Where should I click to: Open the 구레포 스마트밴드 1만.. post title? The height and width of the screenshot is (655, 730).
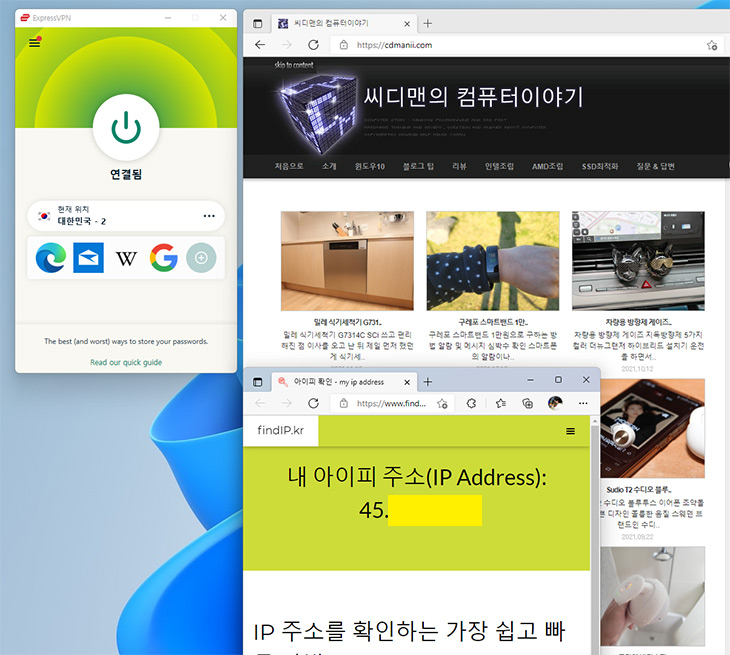click(x=493, y=322)
